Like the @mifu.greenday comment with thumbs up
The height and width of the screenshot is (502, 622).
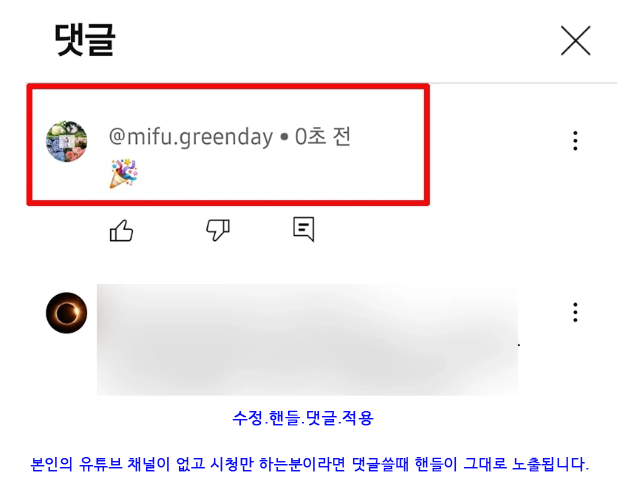tap(121, 230)
